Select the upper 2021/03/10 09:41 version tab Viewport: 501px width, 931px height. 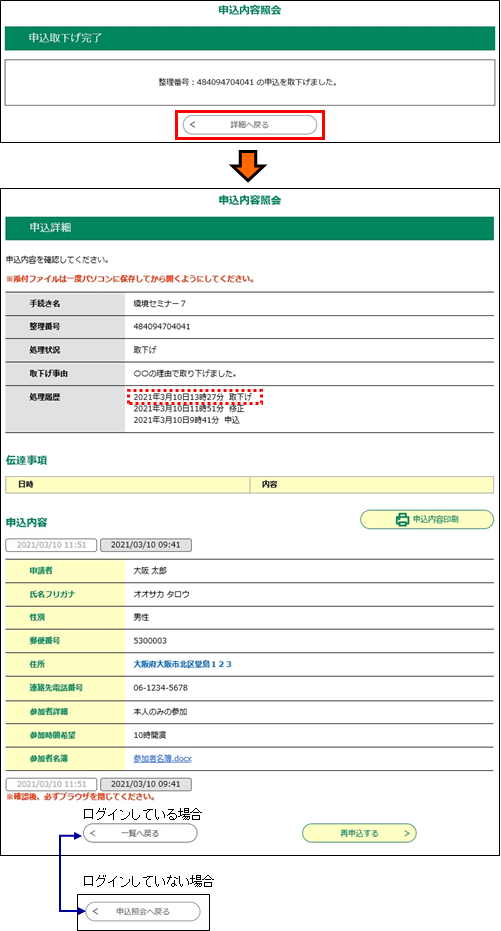146,544
